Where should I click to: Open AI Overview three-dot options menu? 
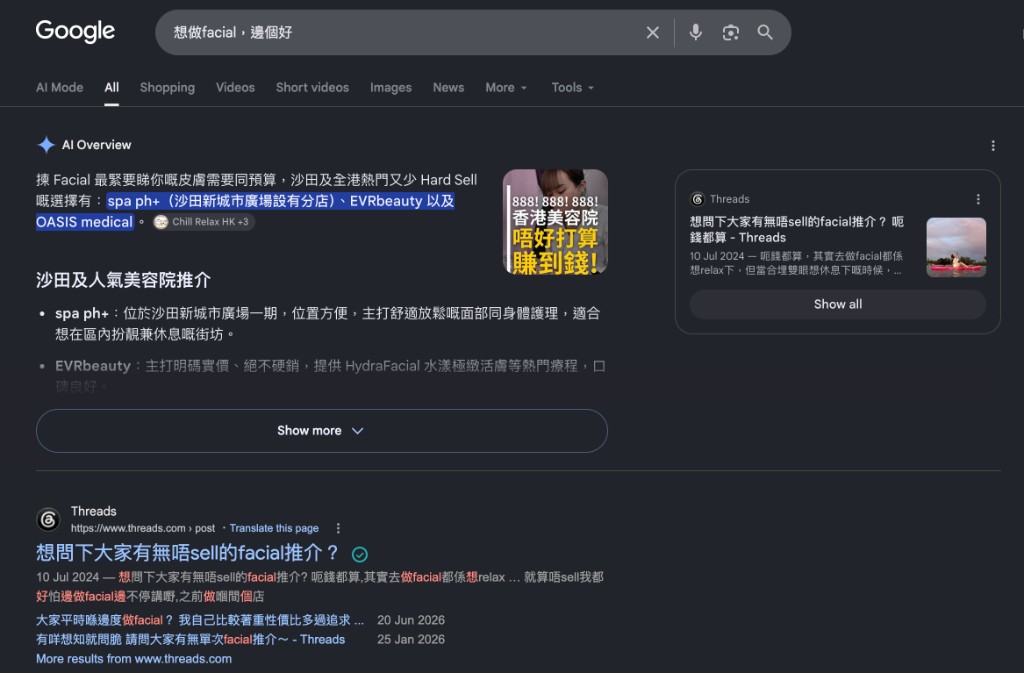[993, 146]
